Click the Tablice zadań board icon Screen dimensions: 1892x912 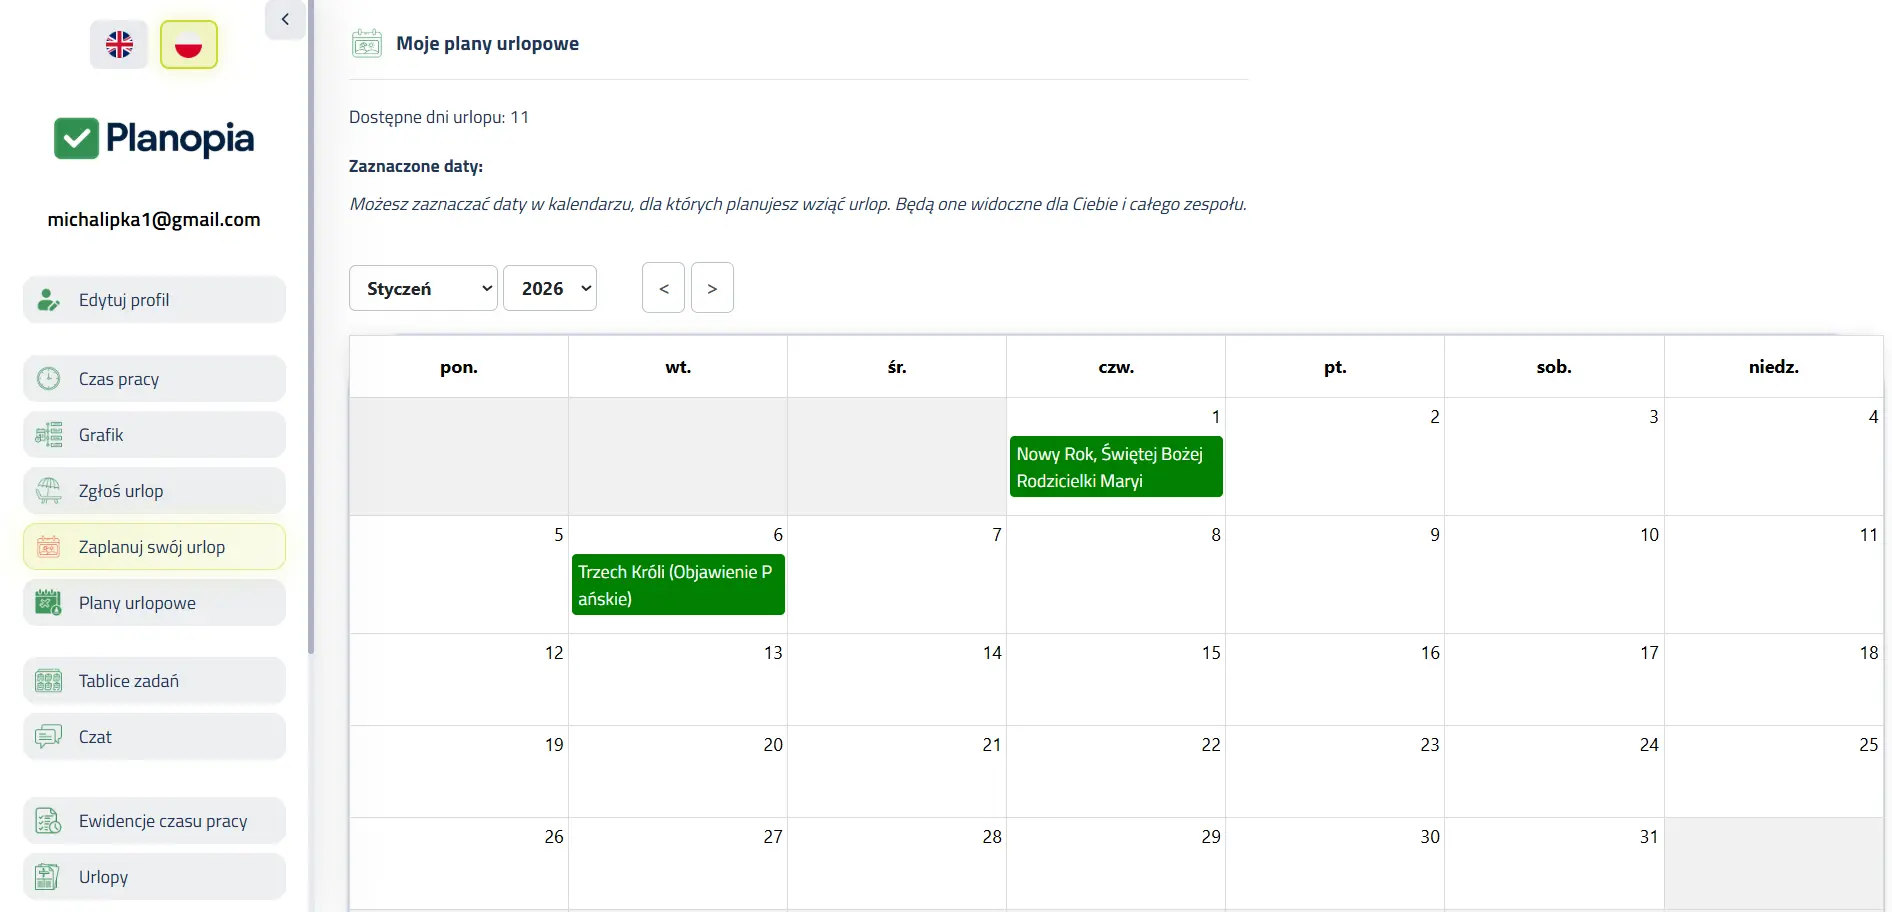click(48, 681)
